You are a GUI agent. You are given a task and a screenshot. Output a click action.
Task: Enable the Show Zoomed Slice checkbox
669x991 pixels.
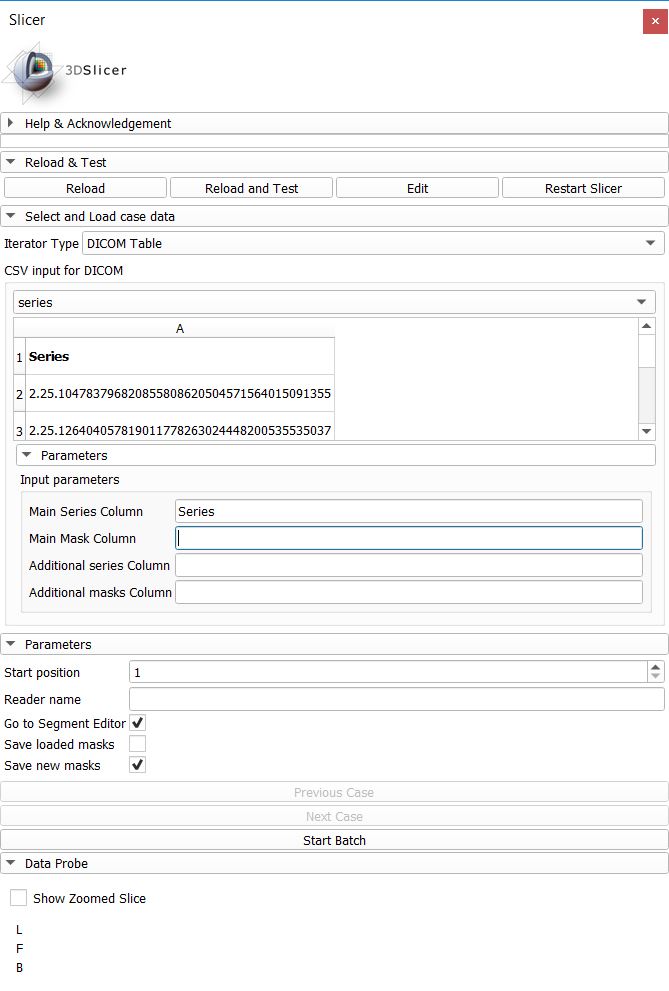tap(18, 897)
